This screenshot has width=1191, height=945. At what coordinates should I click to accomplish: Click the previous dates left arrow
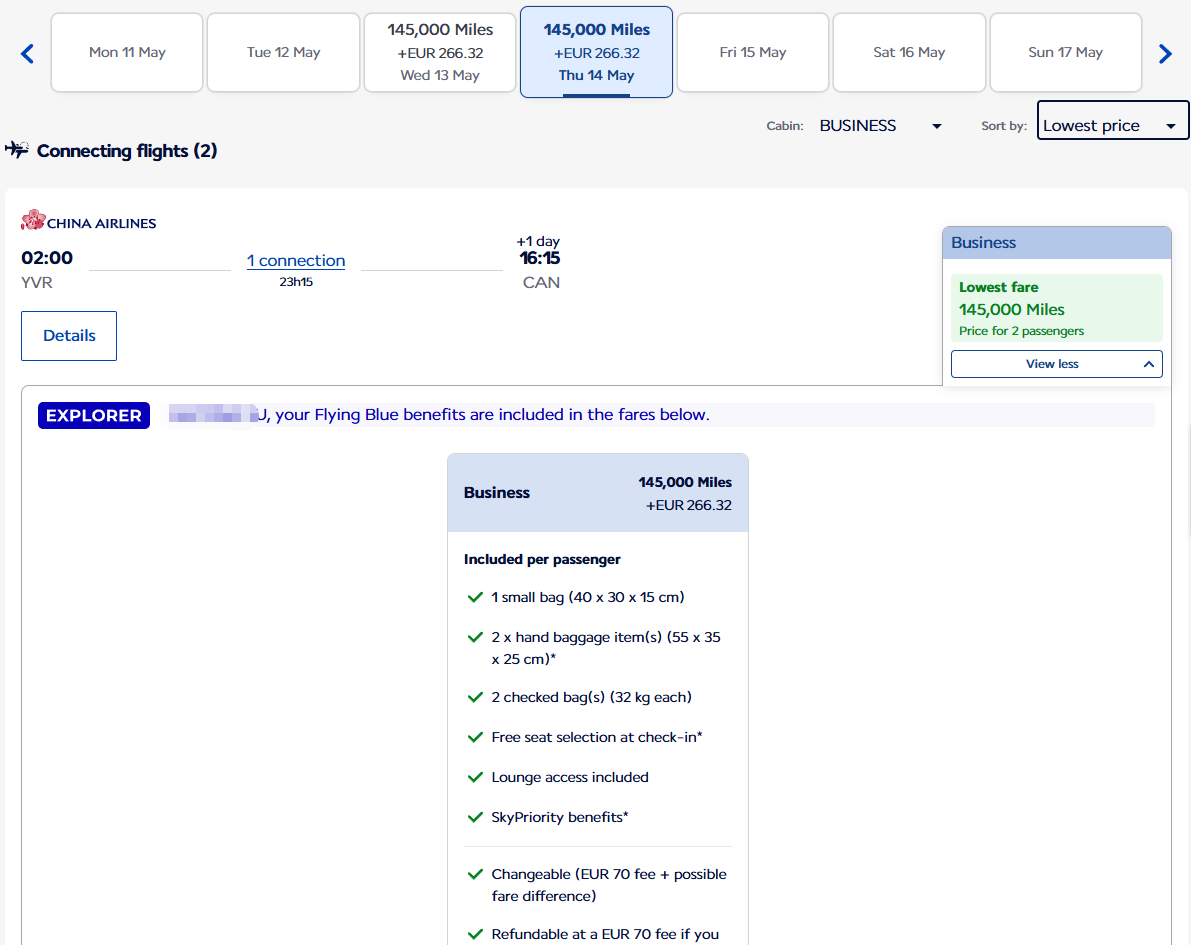(x=28, y=54)
